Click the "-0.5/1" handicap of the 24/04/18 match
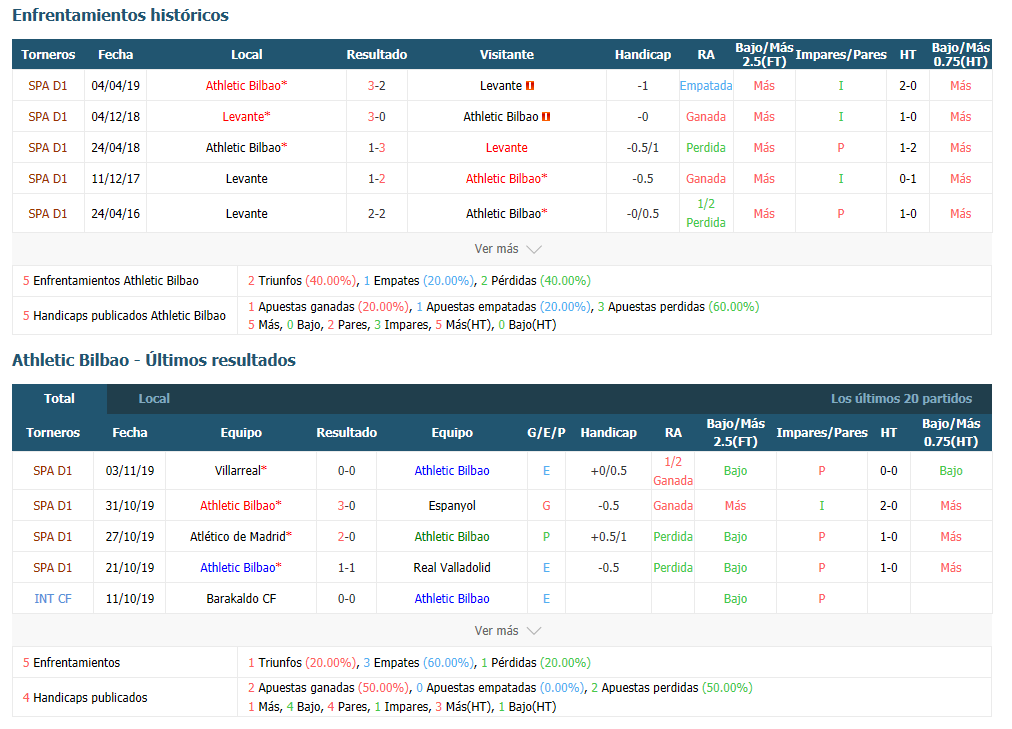 [x=643, y=148]
